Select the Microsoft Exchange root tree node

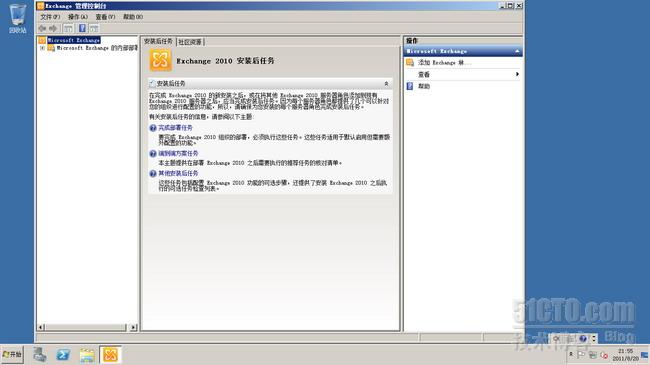pos(73,40)
